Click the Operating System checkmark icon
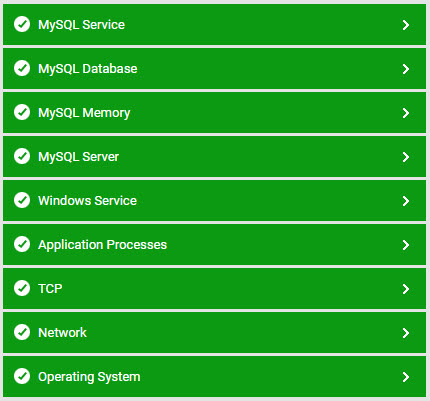This screenshot has height=401, width=430. coord(22,376)
